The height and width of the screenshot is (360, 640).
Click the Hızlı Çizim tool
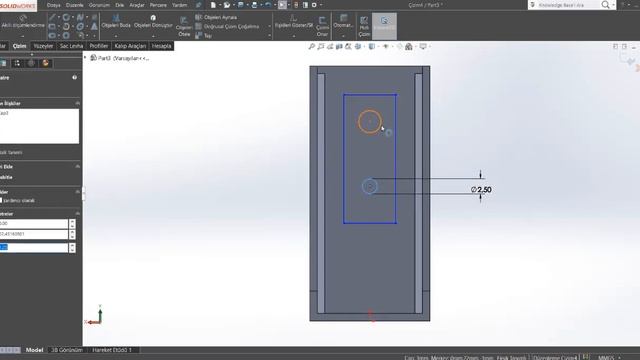tap(364, 27)
